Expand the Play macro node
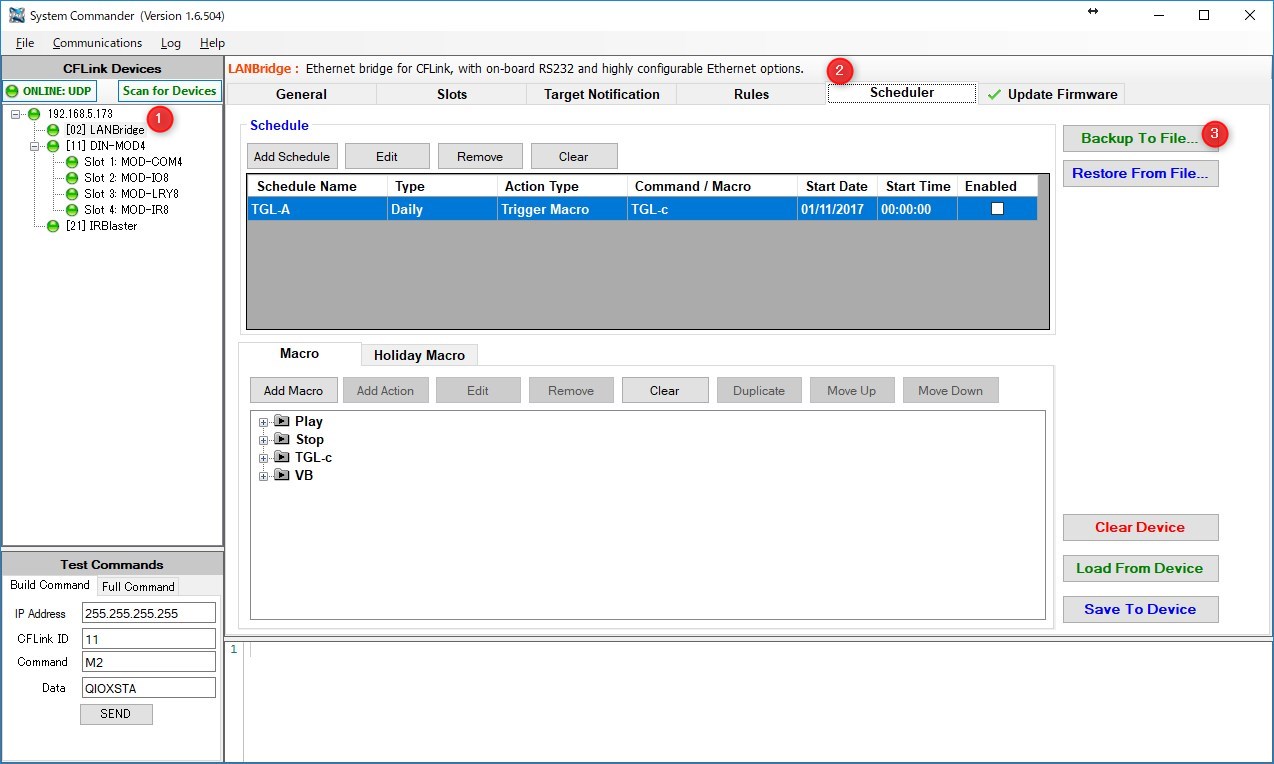The image size is (1274, 764). click(x=264, y=422)
